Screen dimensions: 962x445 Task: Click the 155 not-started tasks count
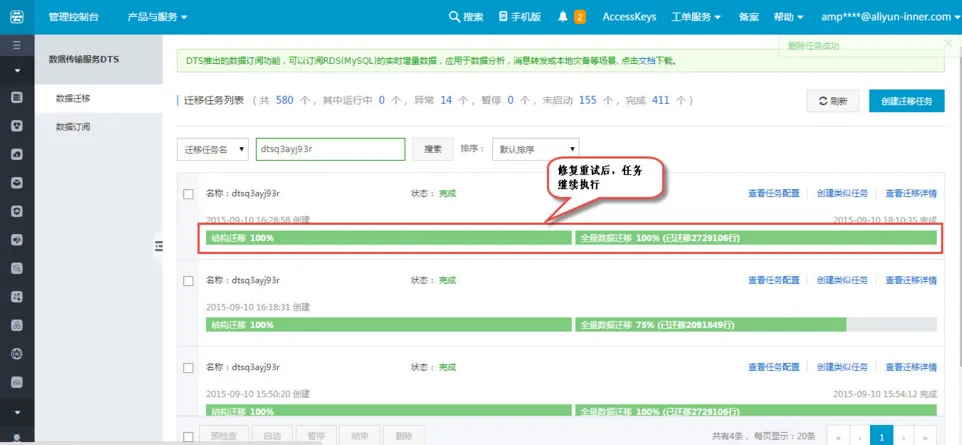(588, 100)
